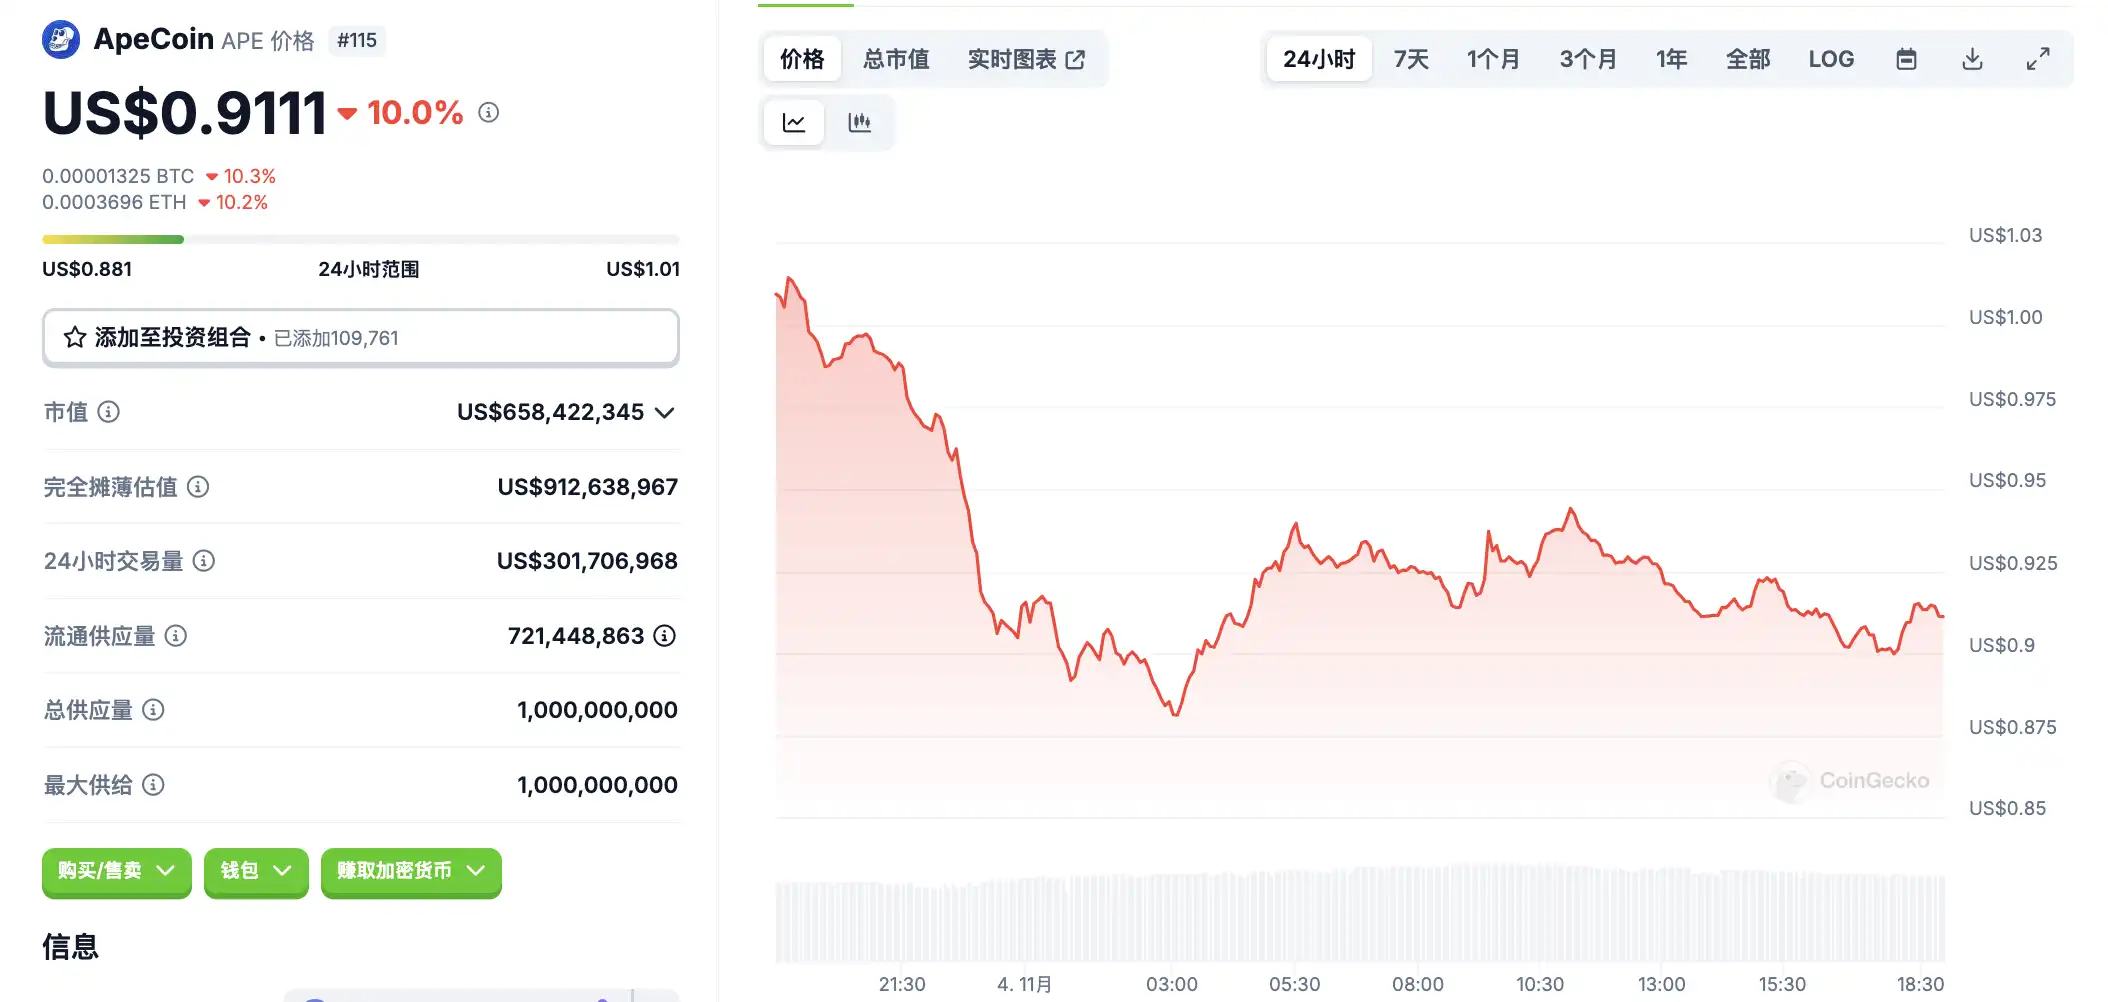Open the 钱包 dropdown
The height and width of the screenshot is (1002, 2108).
[256, 871]
